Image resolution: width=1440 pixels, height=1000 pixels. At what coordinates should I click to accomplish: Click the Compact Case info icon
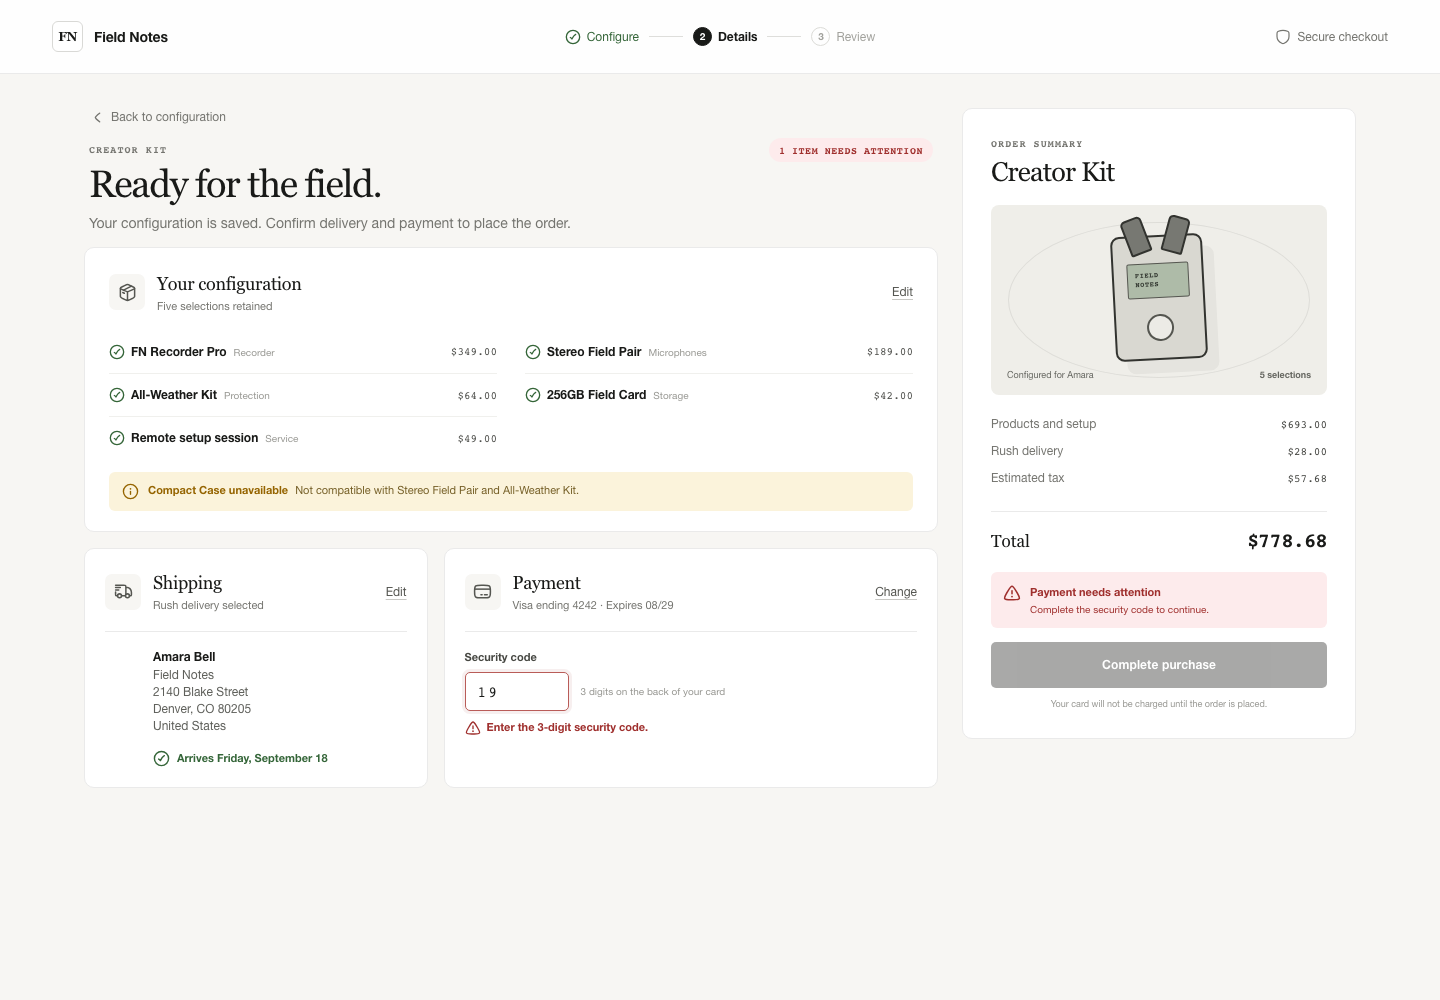coord(130,491)
